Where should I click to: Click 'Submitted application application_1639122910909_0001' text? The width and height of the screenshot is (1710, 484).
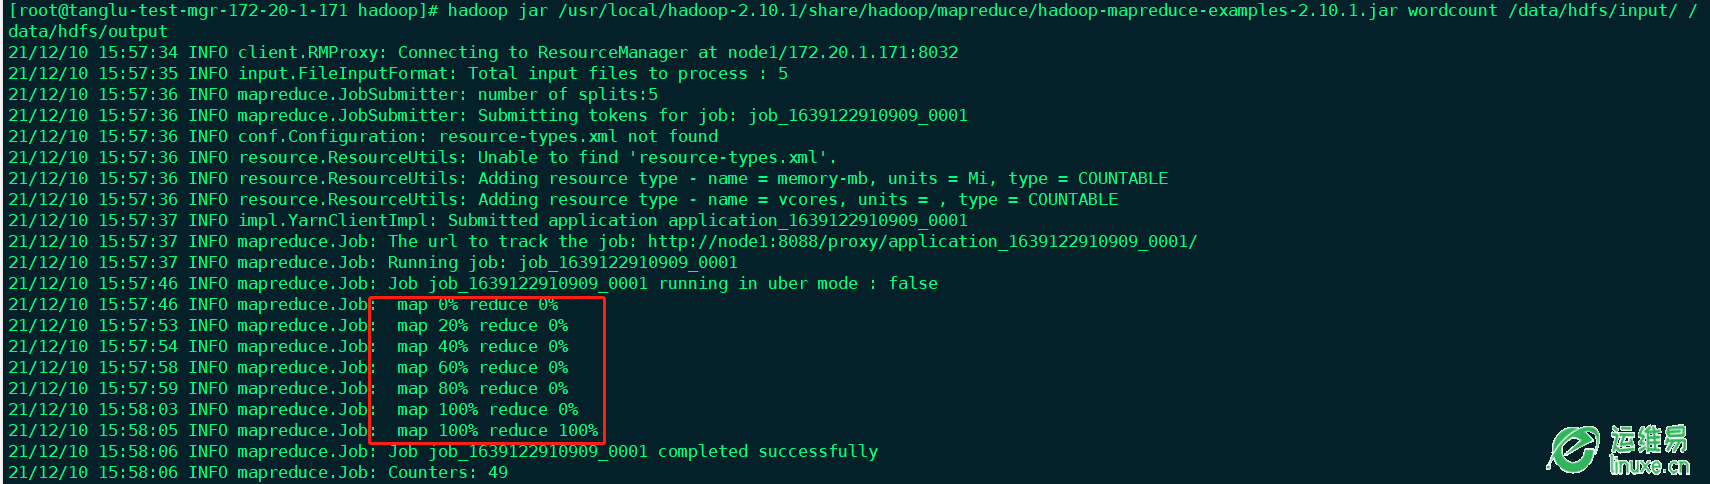click(x=708, y=221)
